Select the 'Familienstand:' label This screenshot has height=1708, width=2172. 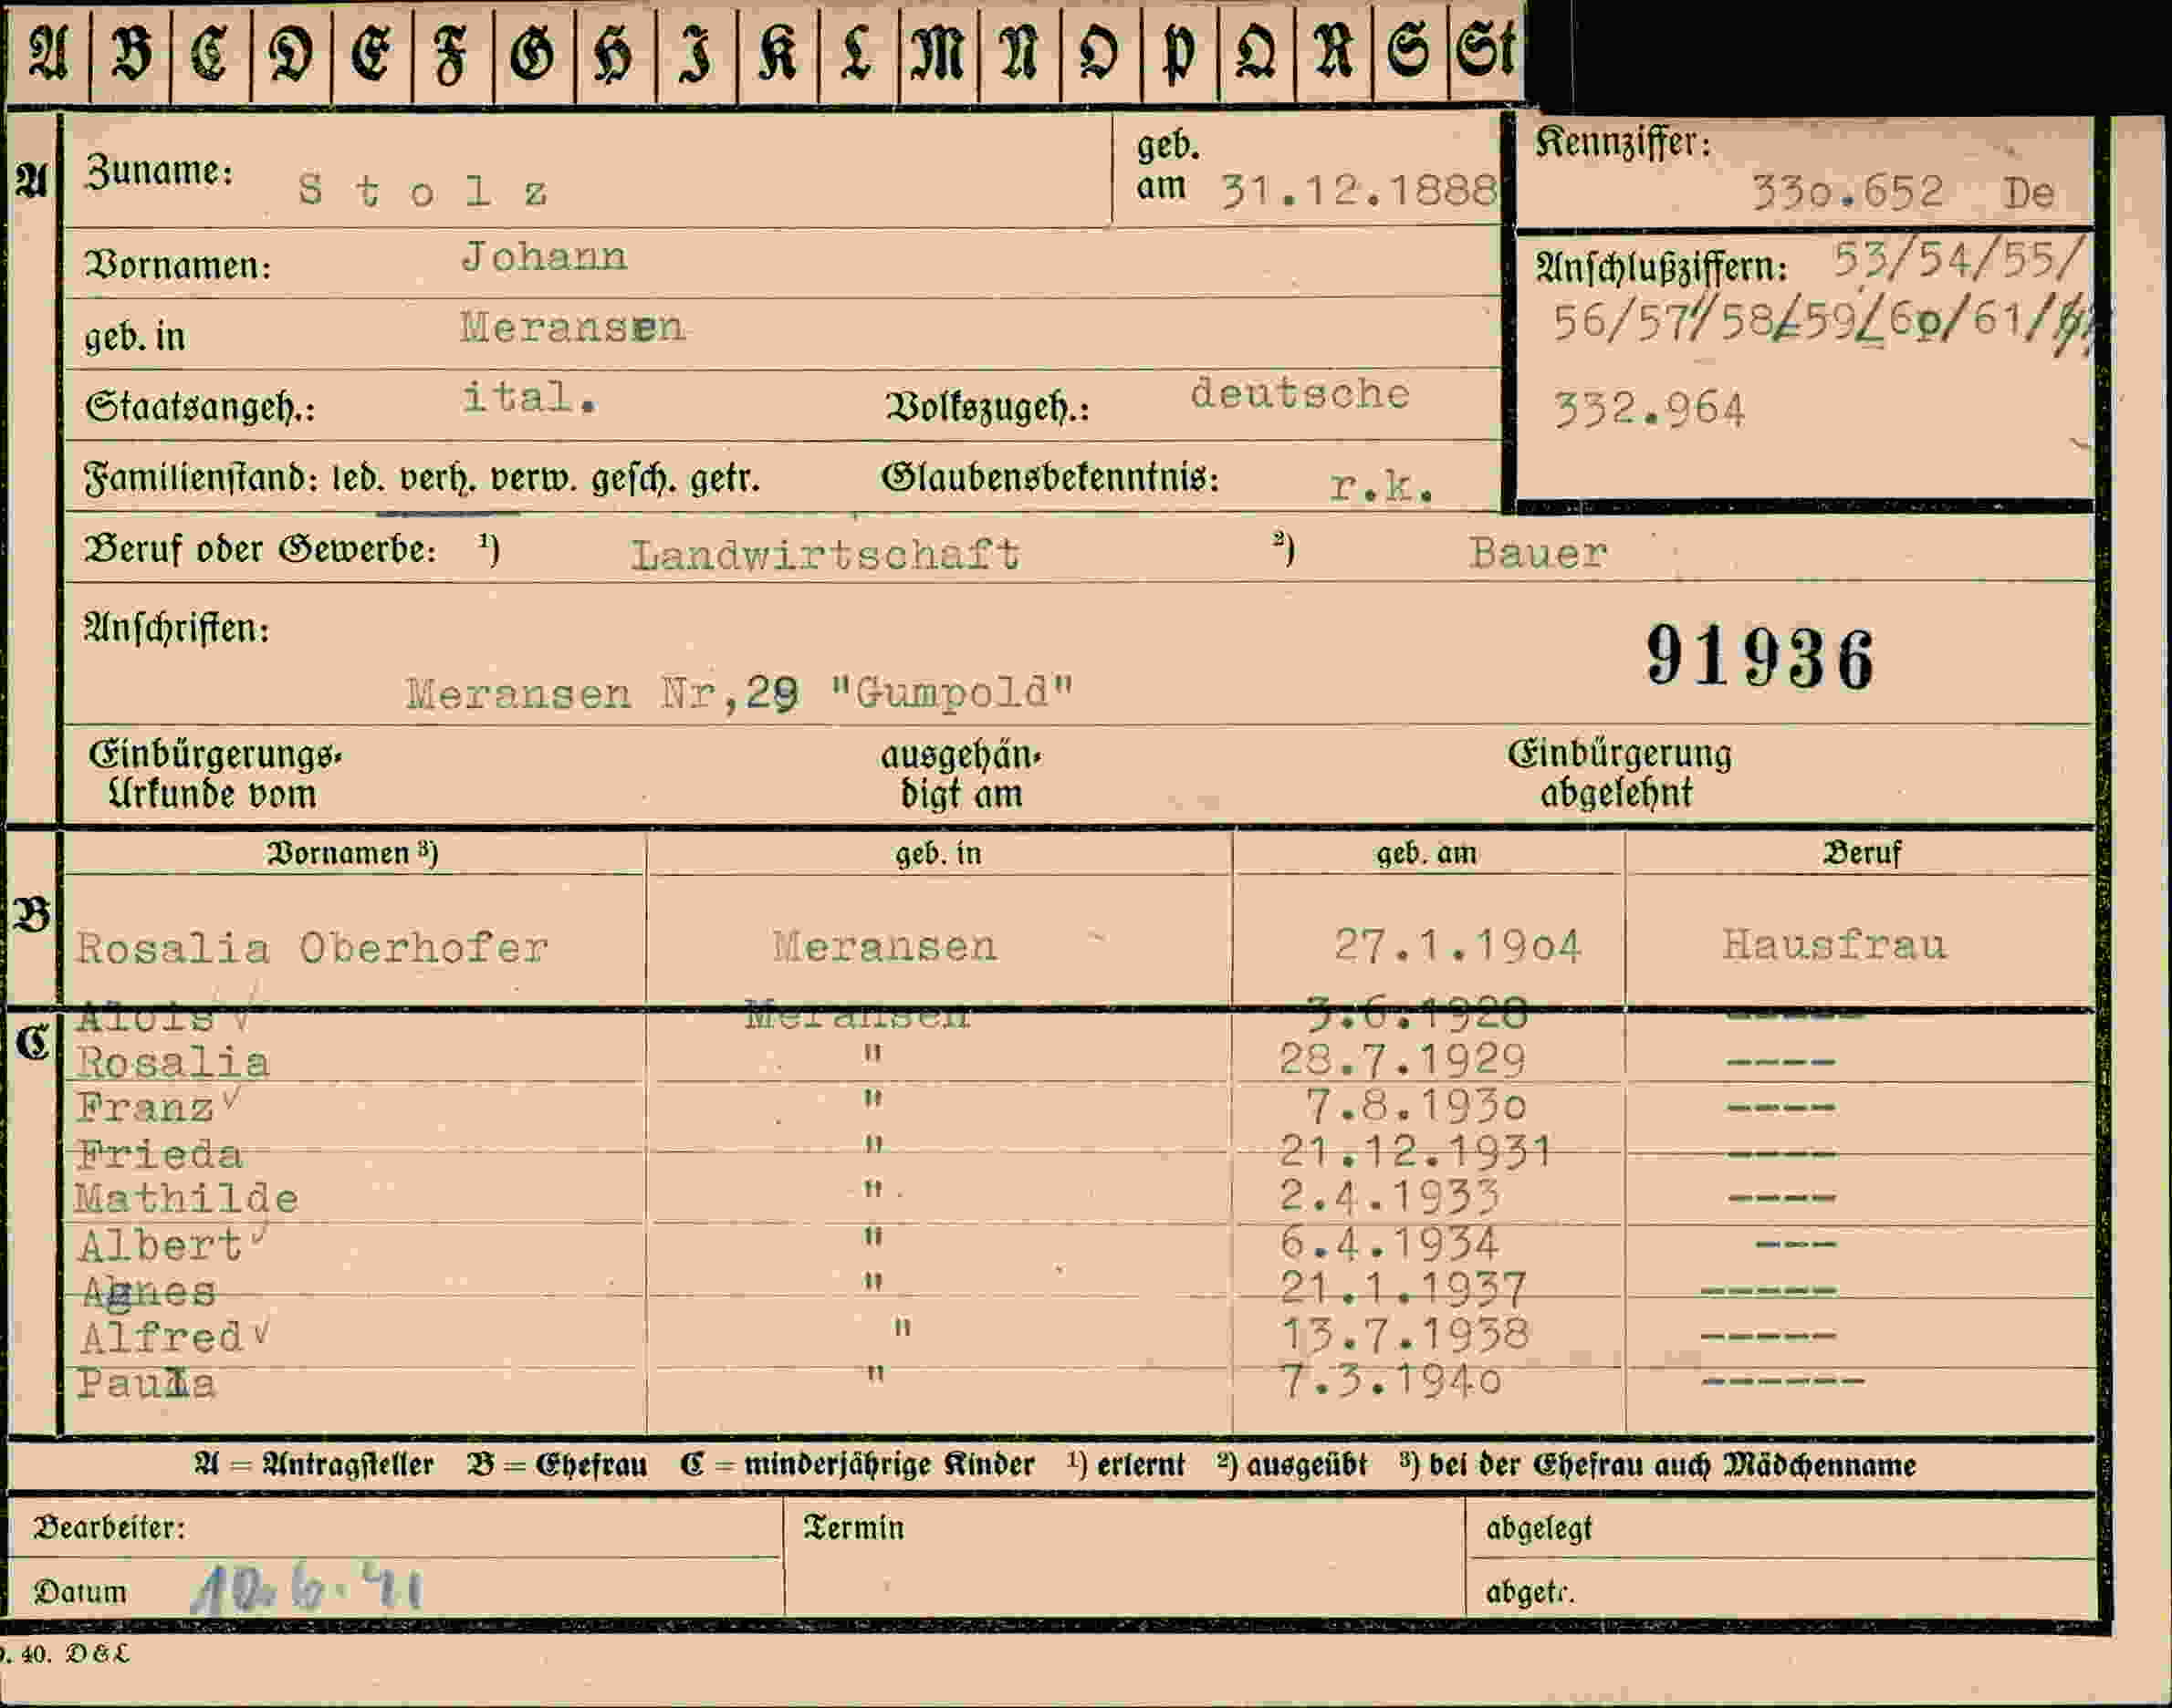coord(200,479)
